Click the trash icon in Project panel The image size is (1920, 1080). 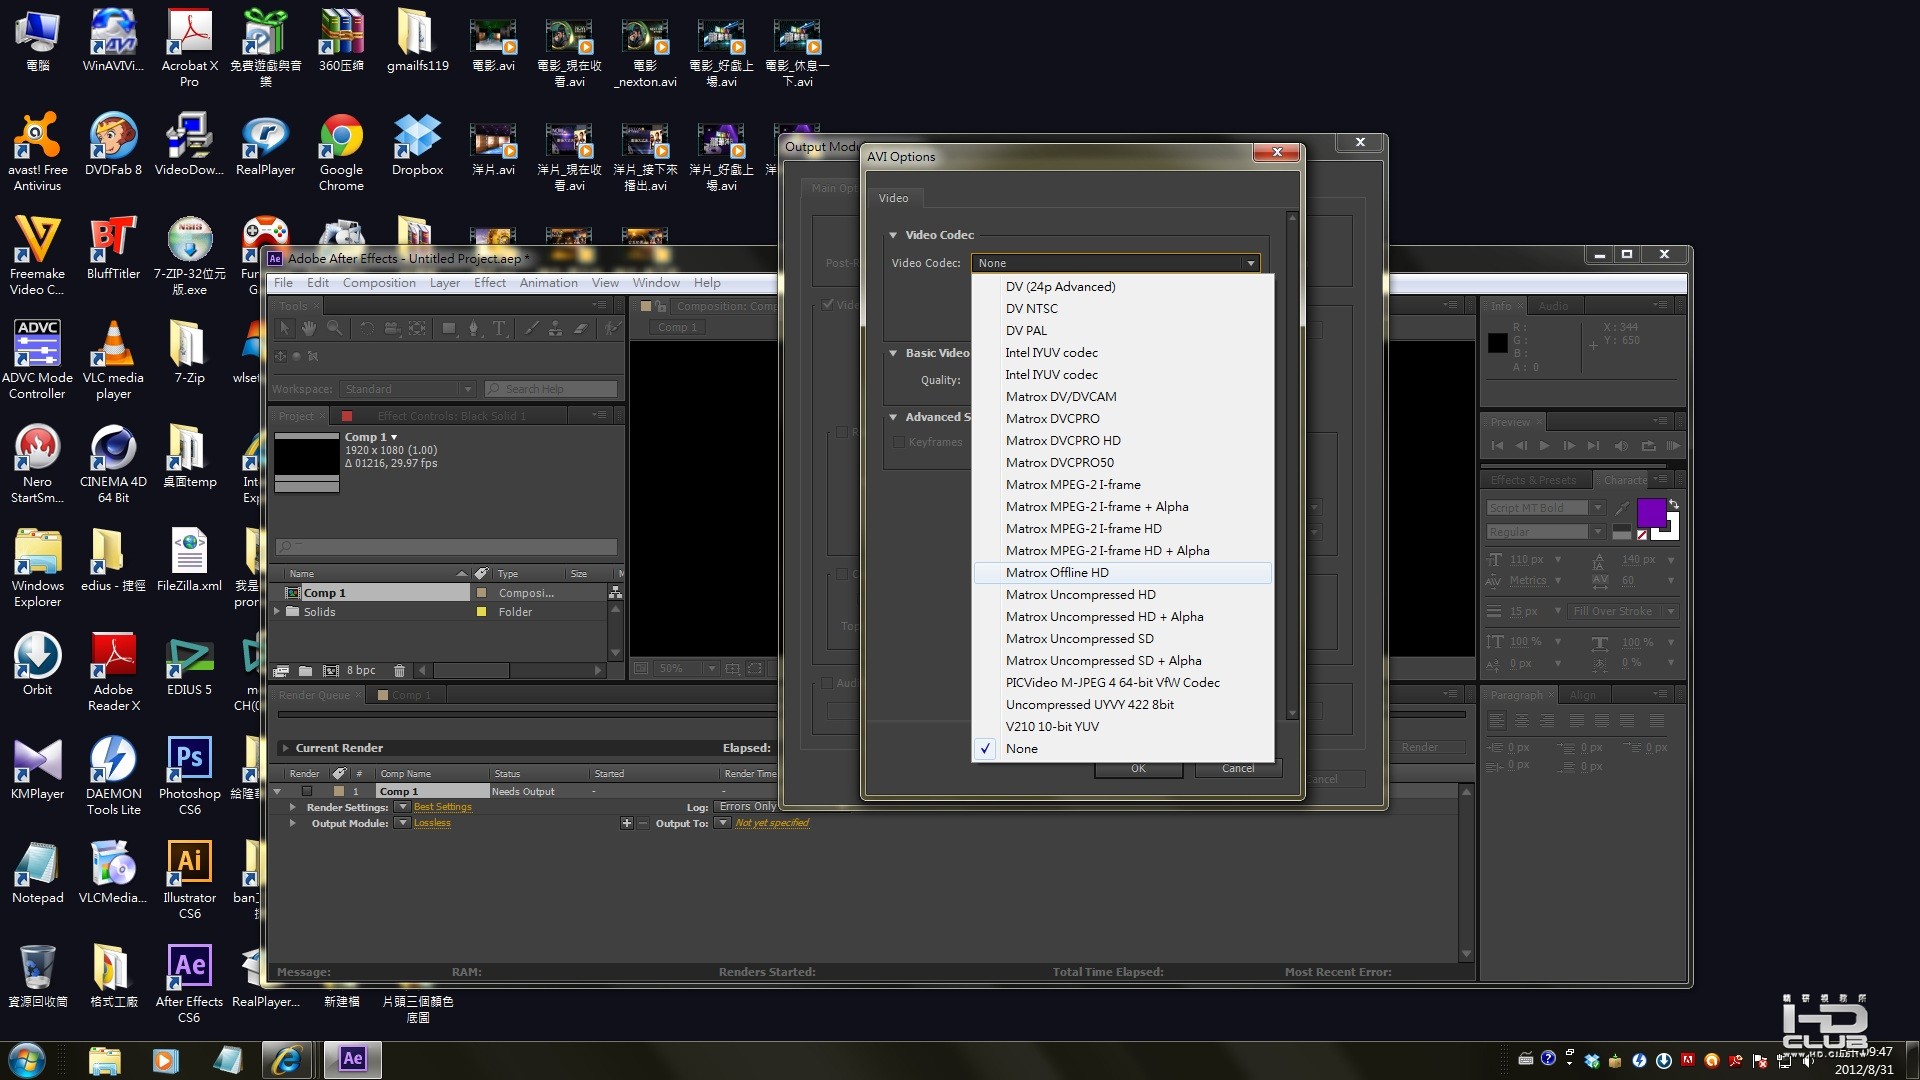399,670
